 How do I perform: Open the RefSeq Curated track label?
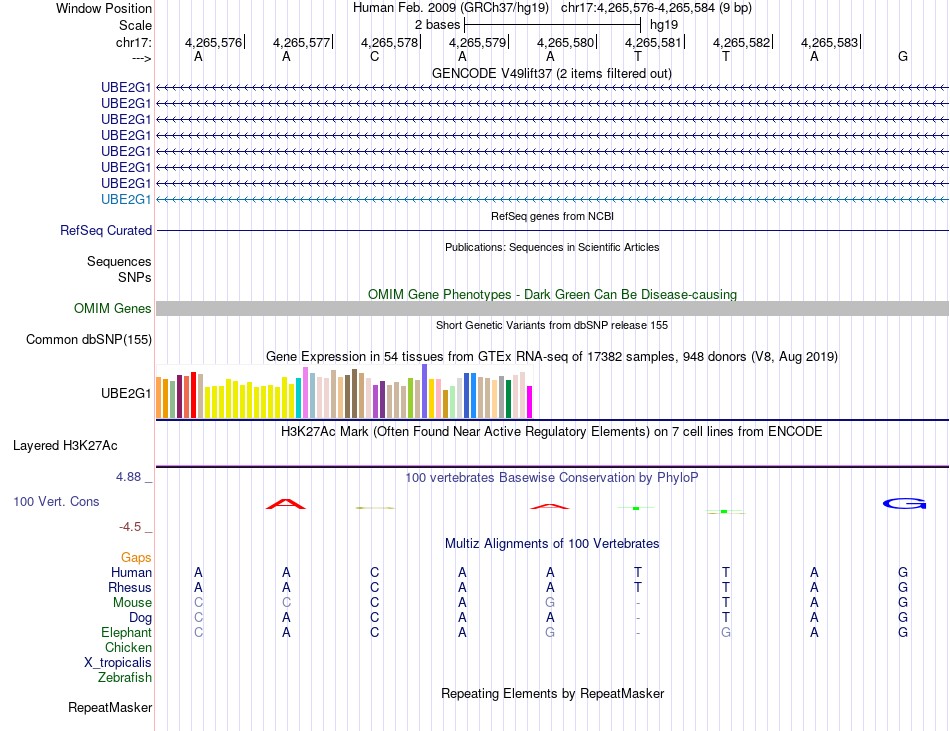106,231
